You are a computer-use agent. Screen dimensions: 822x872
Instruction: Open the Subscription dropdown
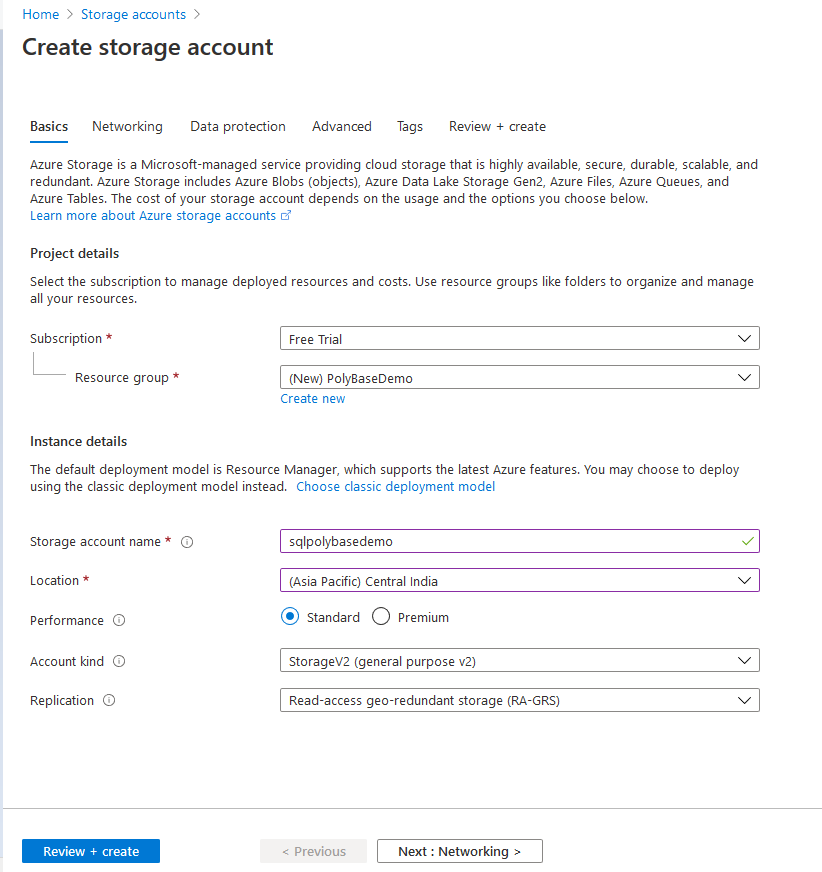pos(519,339)
